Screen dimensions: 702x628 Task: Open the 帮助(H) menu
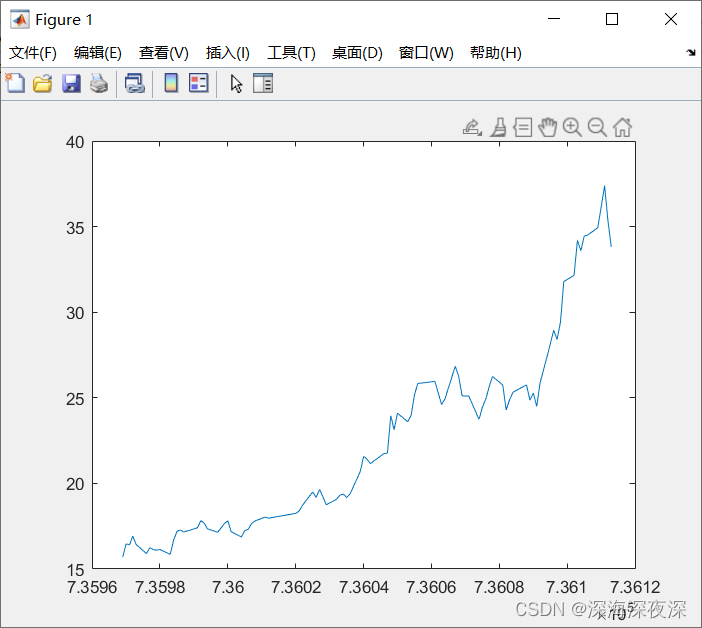coord(496,53)
